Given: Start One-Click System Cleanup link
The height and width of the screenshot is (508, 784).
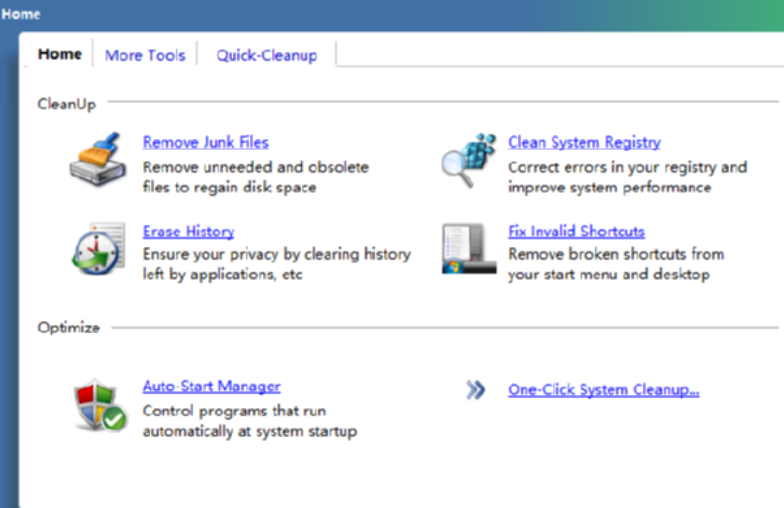Looking at the screenshot, I should click(604, 390).
